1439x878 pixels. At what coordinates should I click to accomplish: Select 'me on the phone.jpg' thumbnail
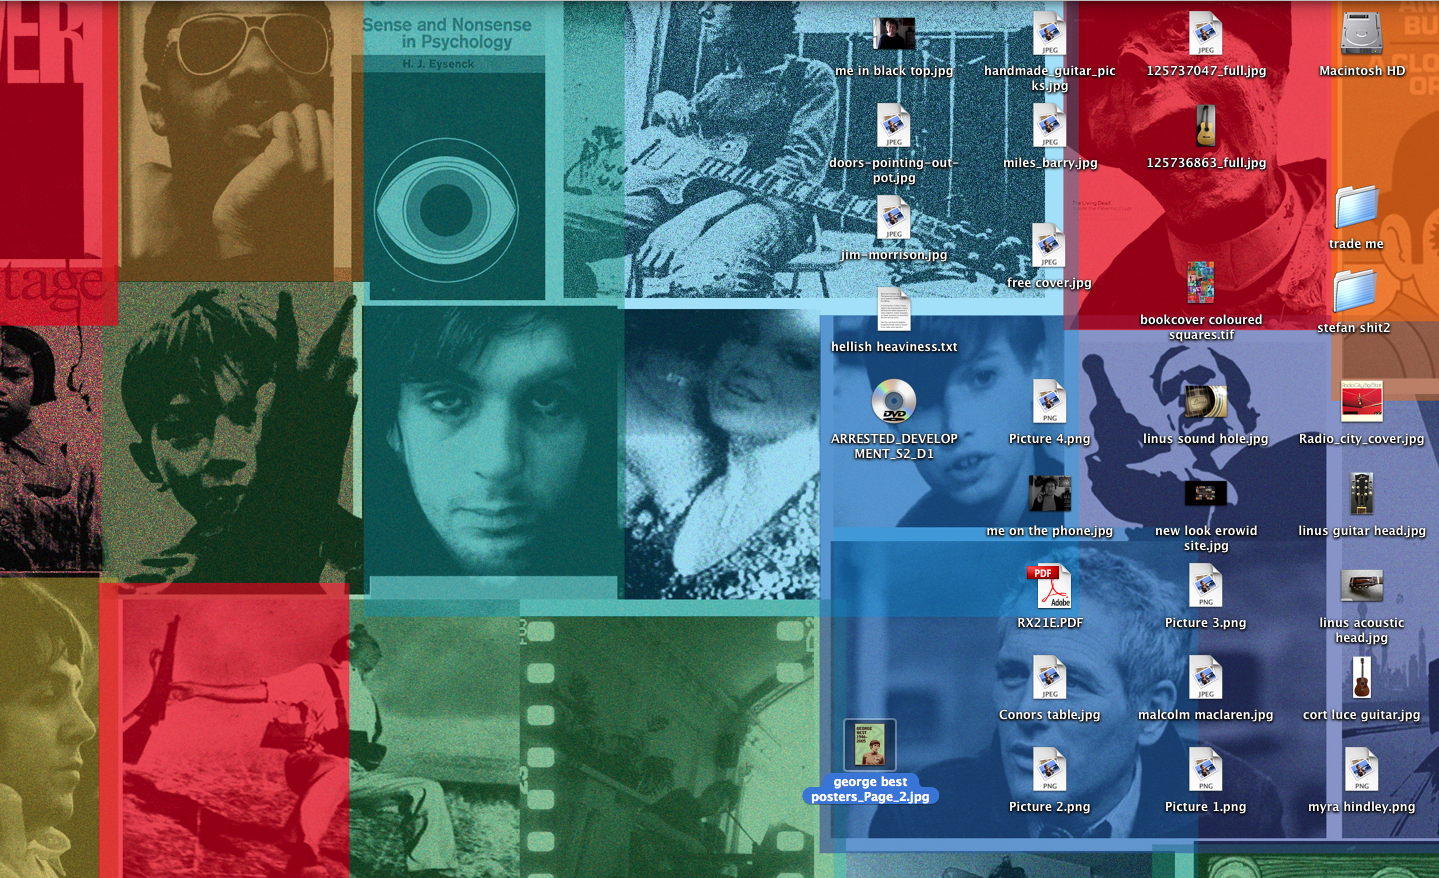[1049, 493]
